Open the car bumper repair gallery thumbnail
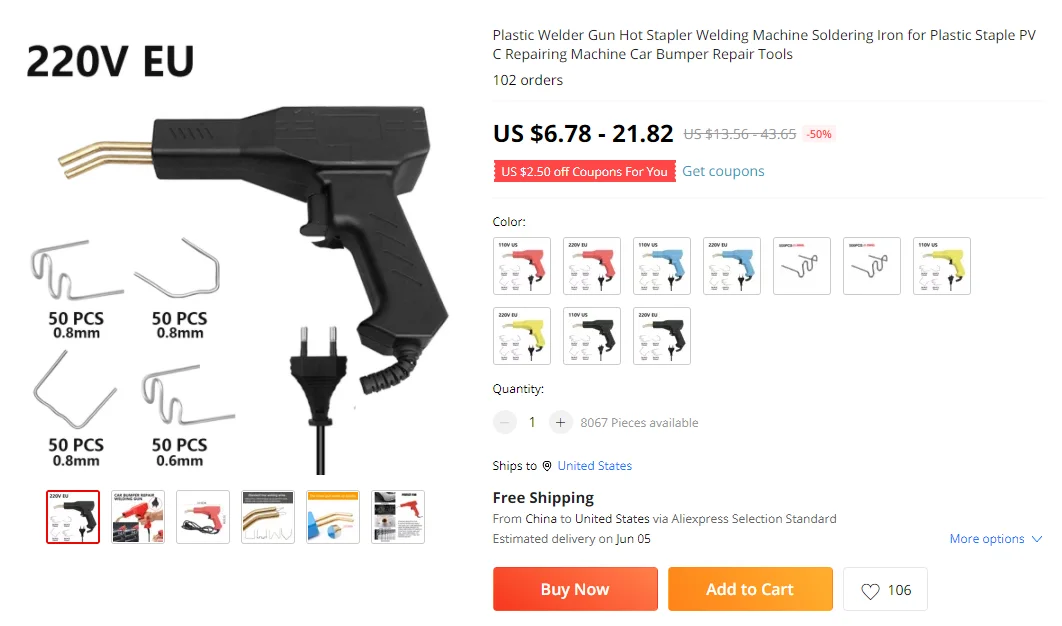Image resolution: width=1062 pixels, height=626 pixels. click(138, 518)
